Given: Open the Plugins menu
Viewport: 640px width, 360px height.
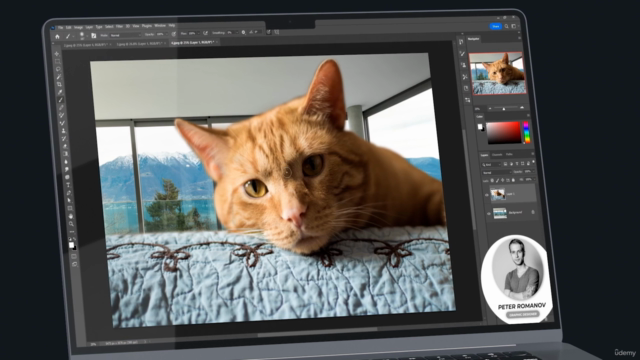Looking at the screenshot, I should (147, 26).
